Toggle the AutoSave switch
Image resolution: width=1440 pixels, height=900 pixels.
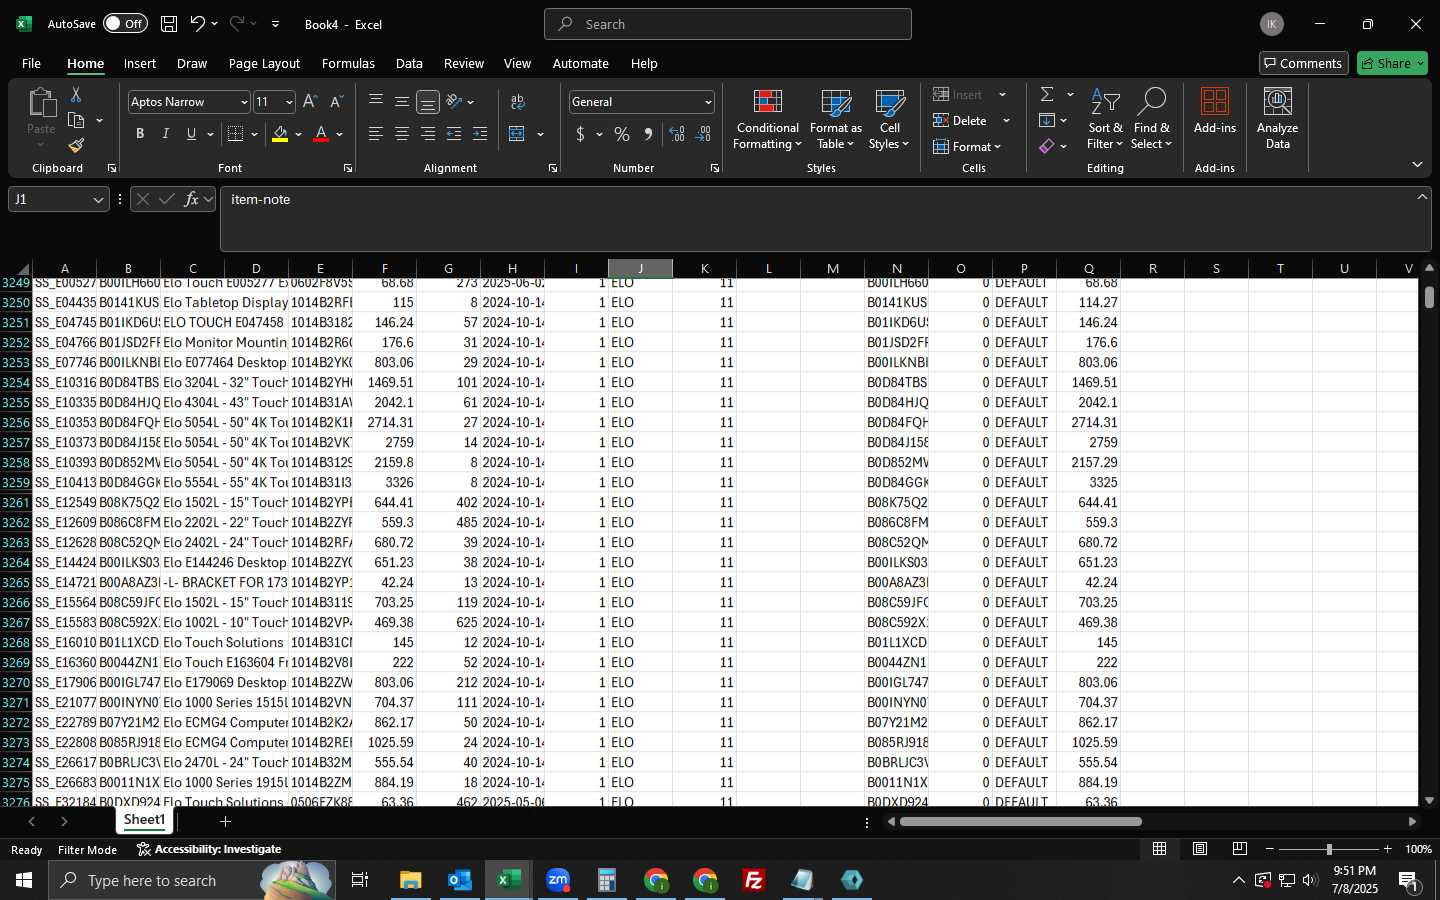(125, 24)
